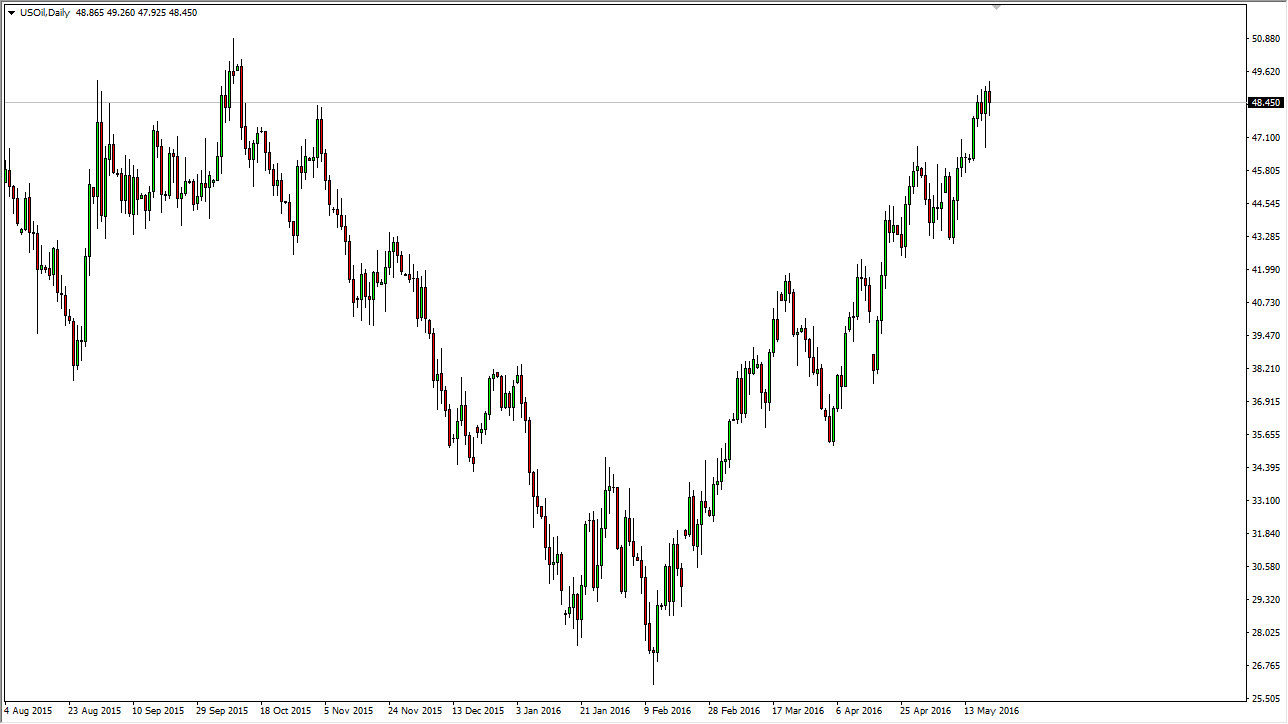Click the 26.765 price axis label
The height and width of the screenshot is (724, 1288).
tap(1265, 666)
